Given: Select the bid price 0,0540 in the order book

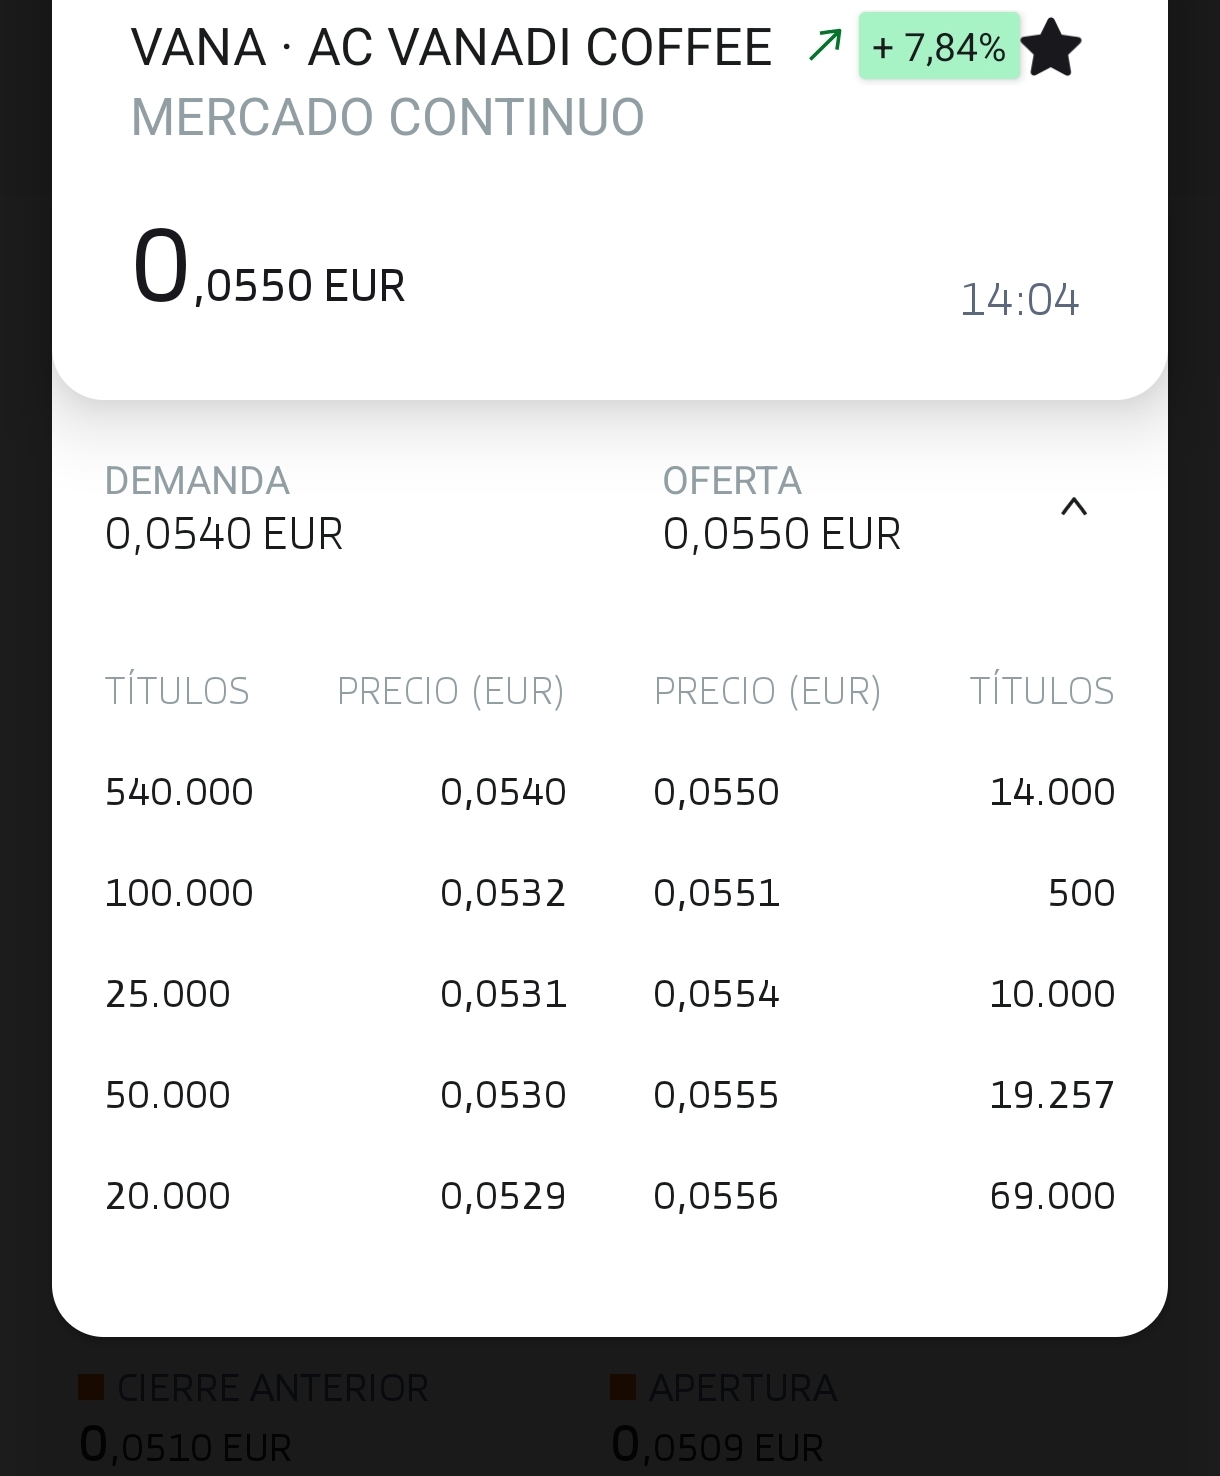Looking at the screenshot, I should tap(503, 792).
